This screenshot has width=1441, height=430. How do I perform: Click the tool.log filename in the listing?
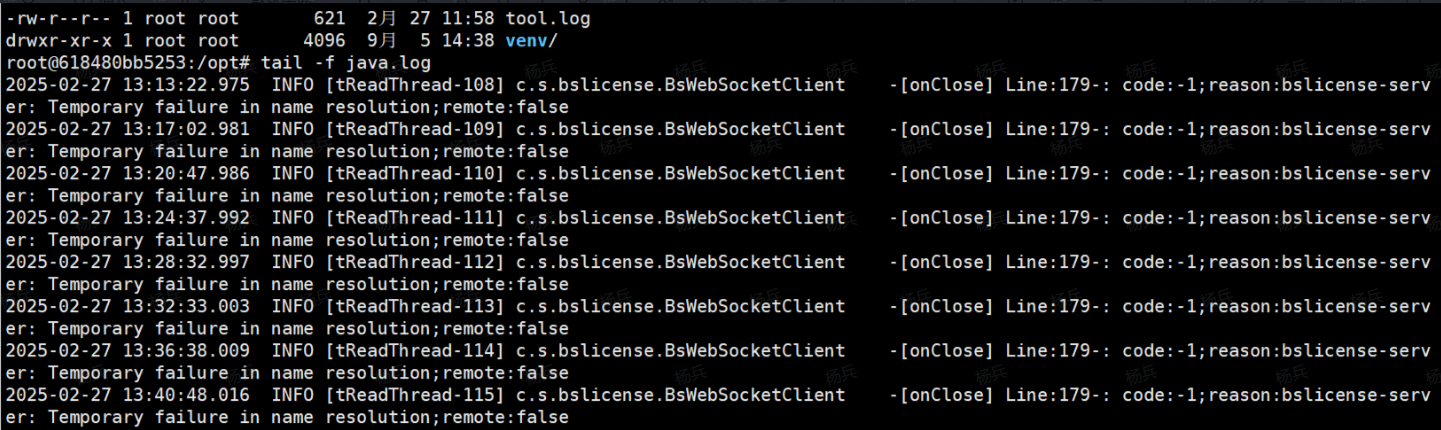tap(547, 19)
